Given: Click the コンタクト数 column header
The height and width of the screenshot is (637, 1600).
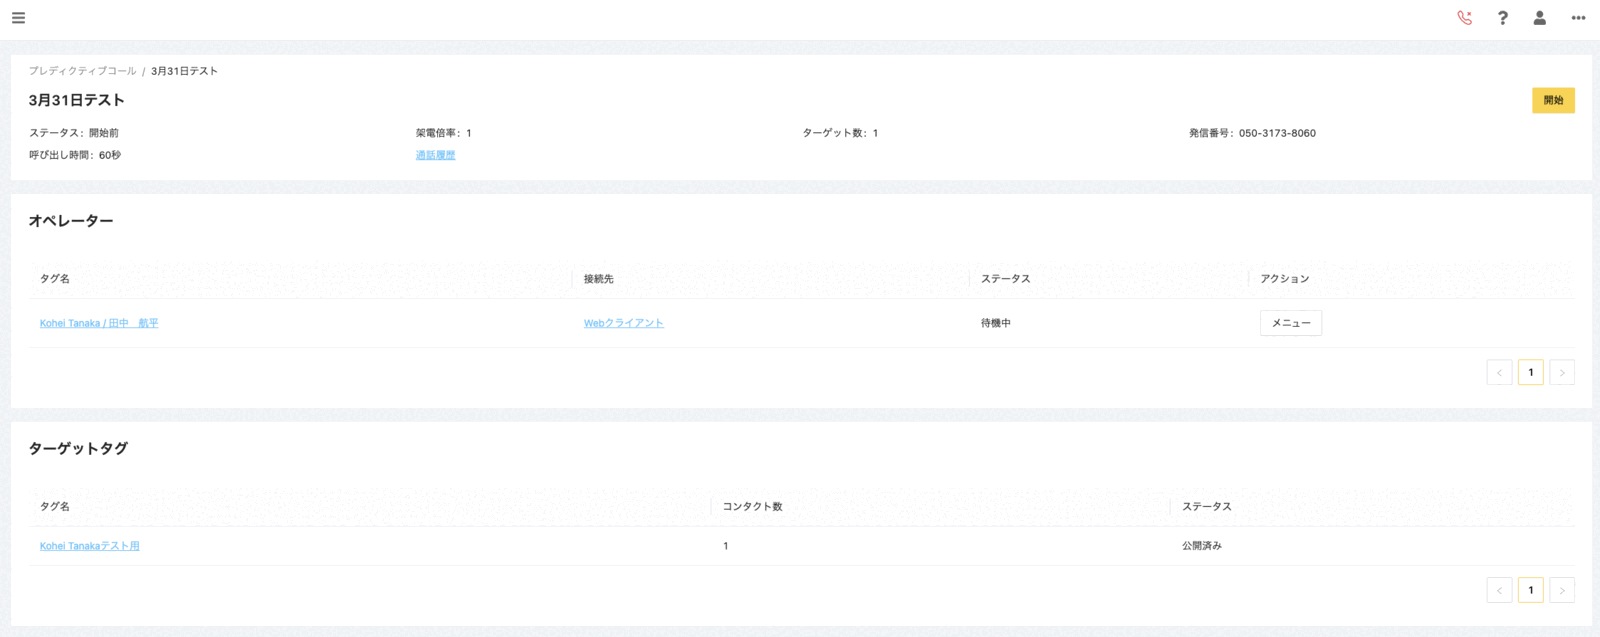Looking at the screenshot, I should (752, 507).
